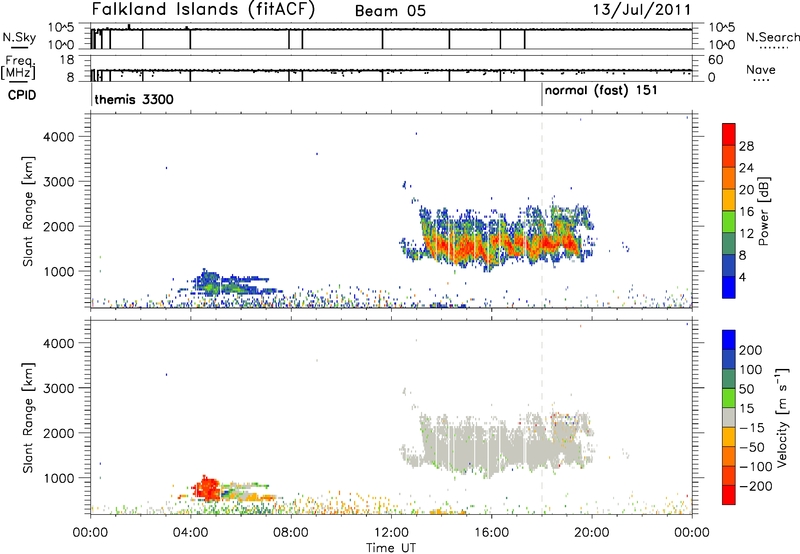Screen dimensions: 800x554
Task: Click the '1000' tick of the velocity panel
Action: coord(59,478)
